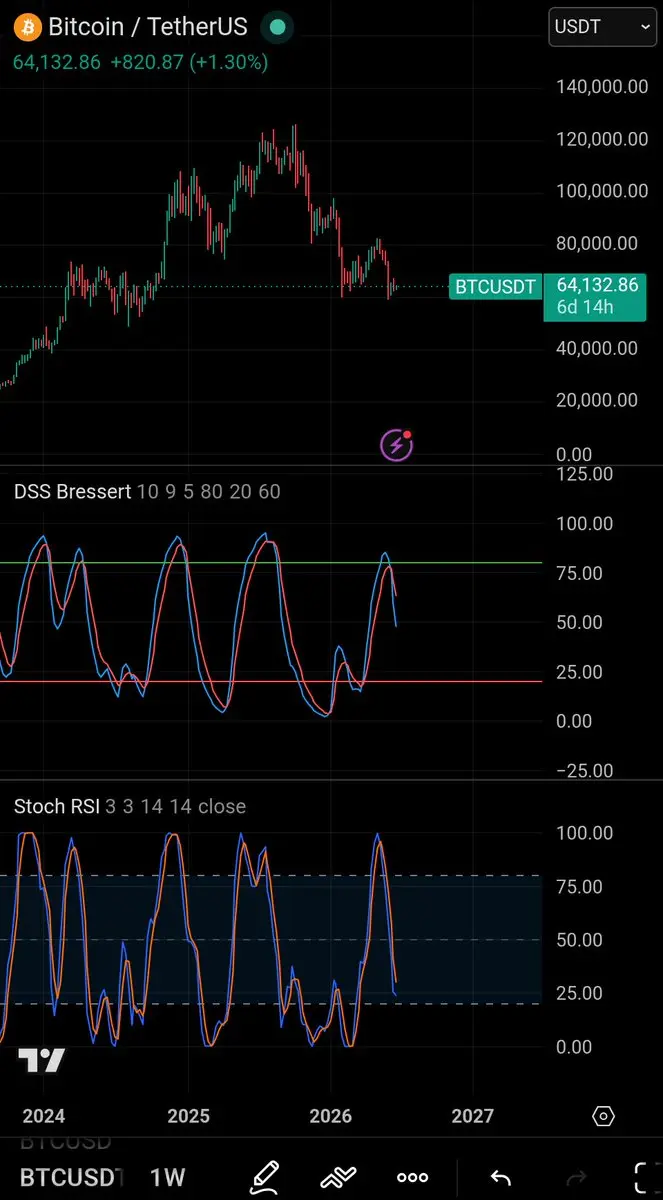This screenshot has height=1200, width=663.
Task: Click the TradingView logo
Action: [42, 1061]
